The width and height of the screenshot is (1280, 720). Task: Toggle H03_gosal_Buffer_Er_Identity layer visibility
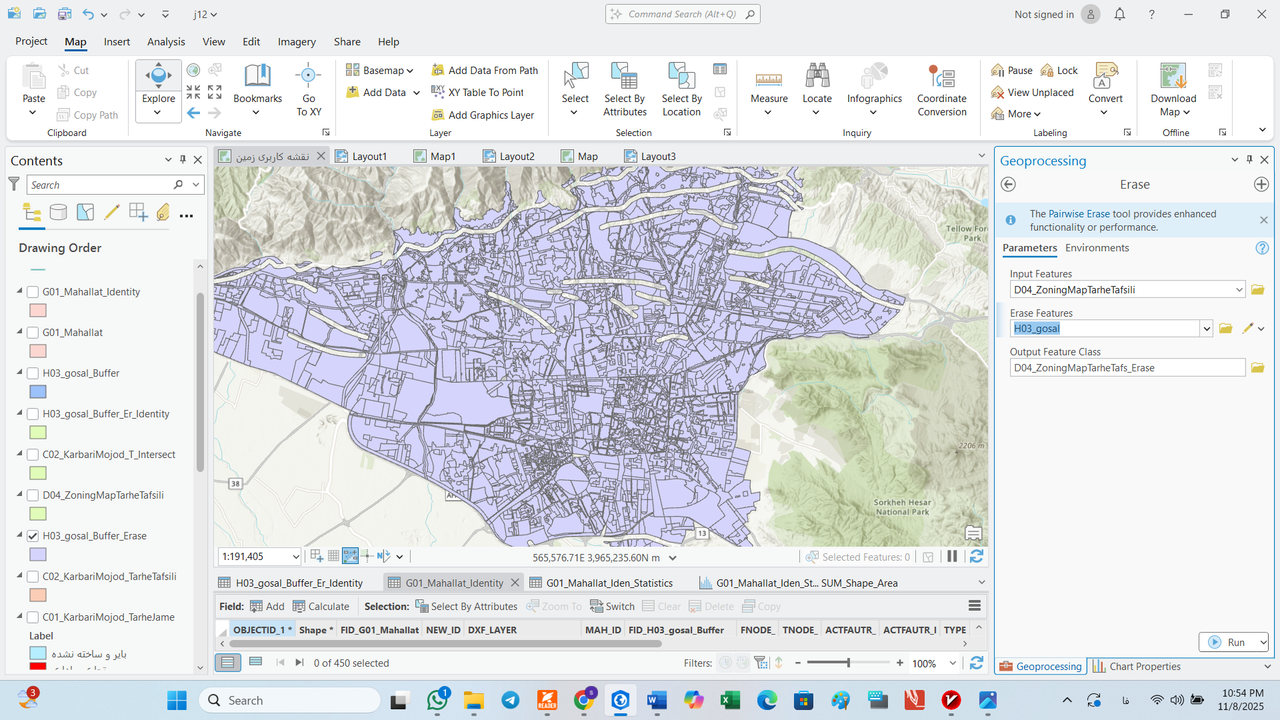(33, 414)
